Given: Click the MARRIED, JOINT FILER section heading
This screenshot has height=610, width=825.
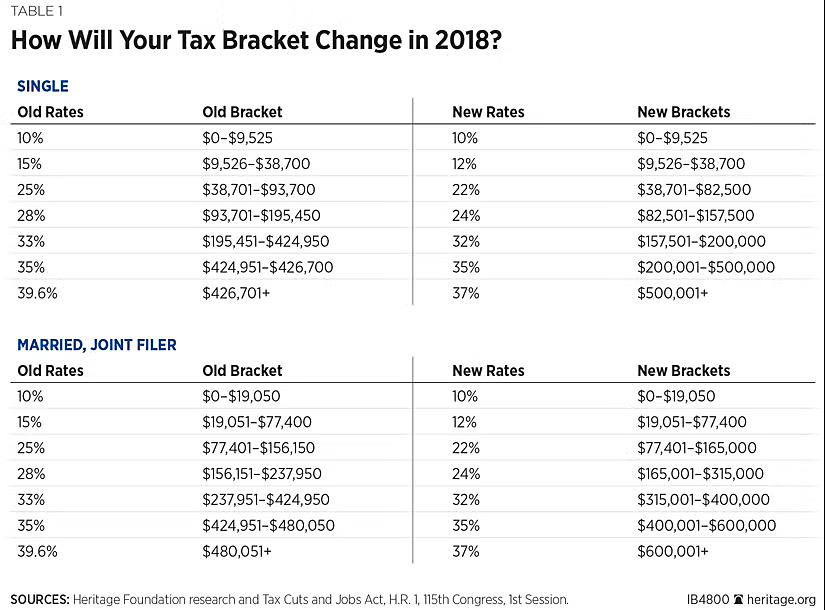Looking at the screenshot, I should [x=97, y=345].
